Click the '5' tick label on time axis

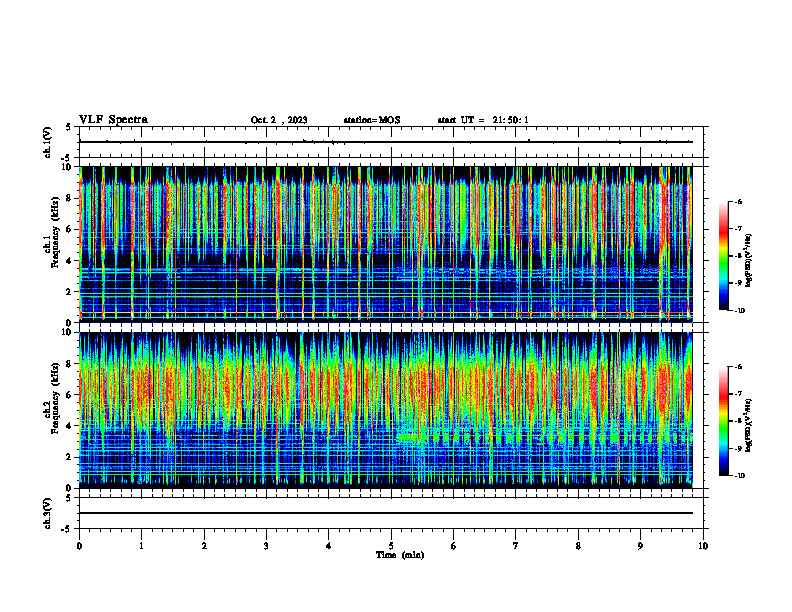coord(391,546)
